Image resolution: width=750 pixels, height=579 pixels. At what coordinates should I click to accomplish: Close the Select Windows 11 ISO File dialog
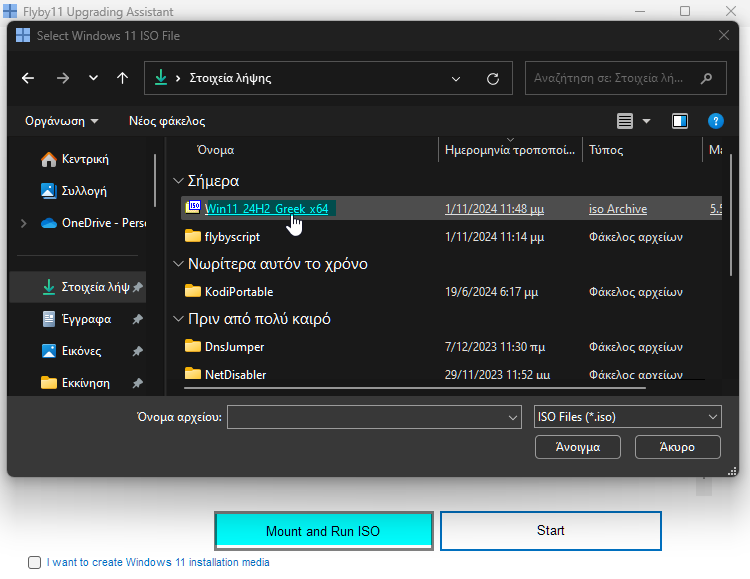(724, 35)
